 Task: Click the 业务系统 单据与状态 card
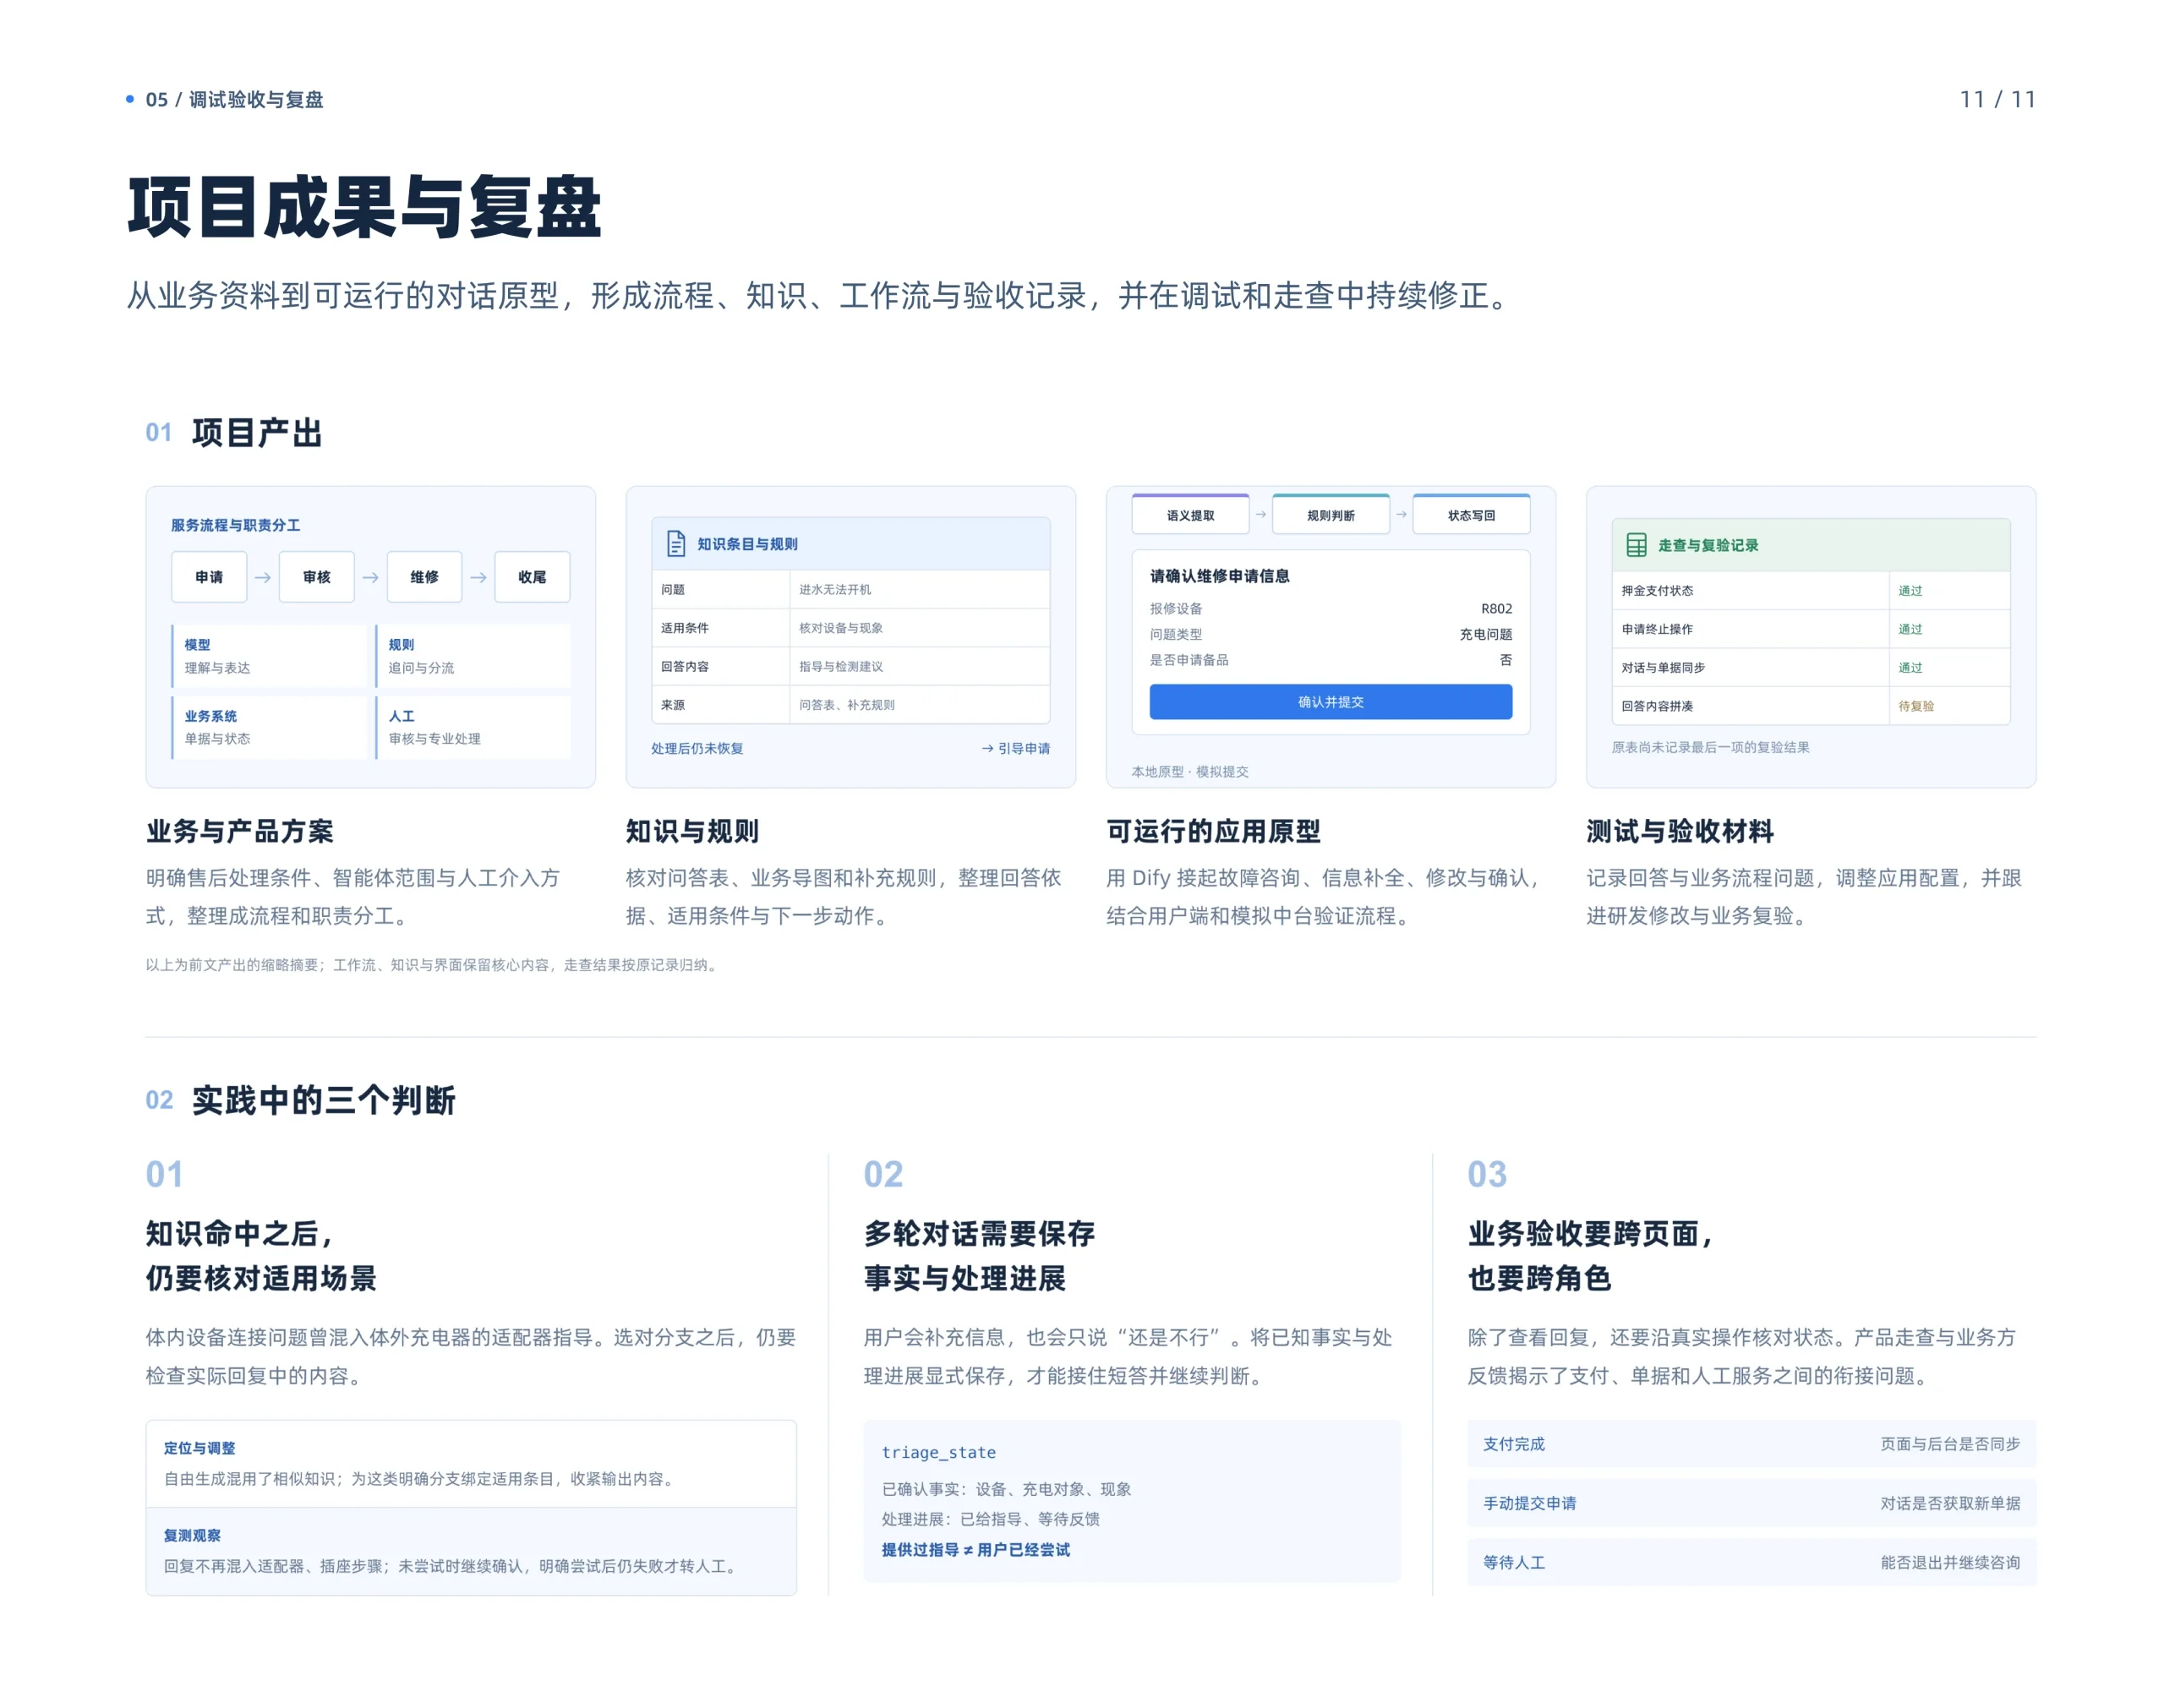(x=268, y=727)
